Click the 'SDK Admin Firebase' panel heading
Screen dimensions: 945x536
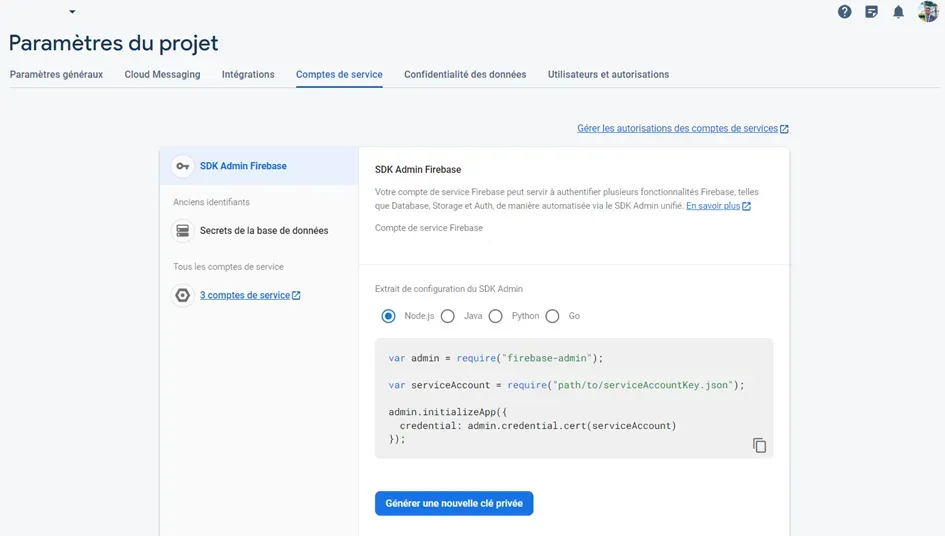418,169
